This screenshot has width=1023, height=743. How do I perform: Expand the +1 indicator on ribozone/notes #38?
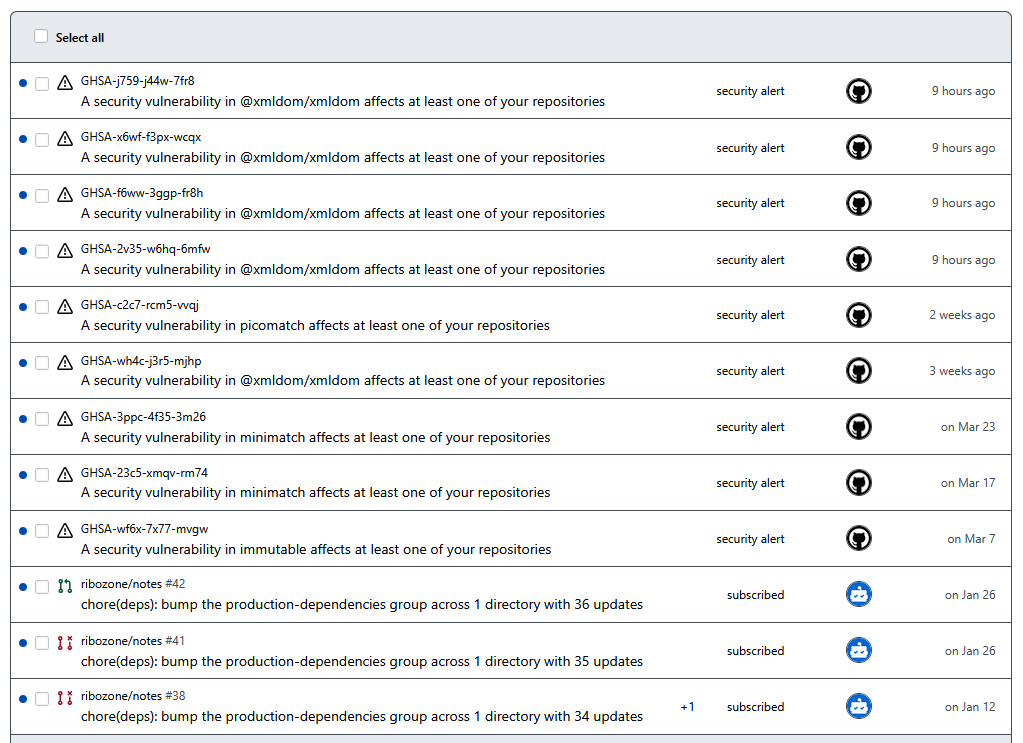click(x=687, y=706)
